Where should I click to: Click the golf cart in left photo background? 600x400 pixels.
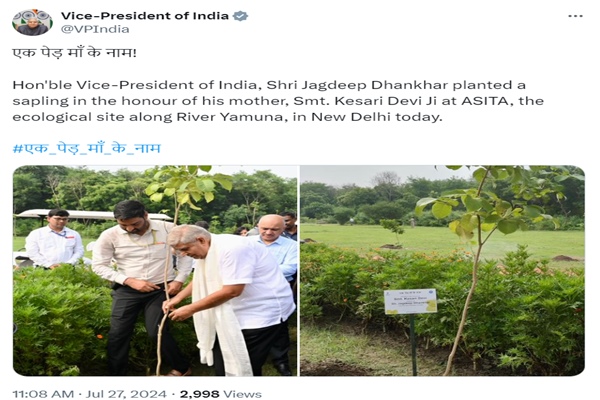point(92,217)
